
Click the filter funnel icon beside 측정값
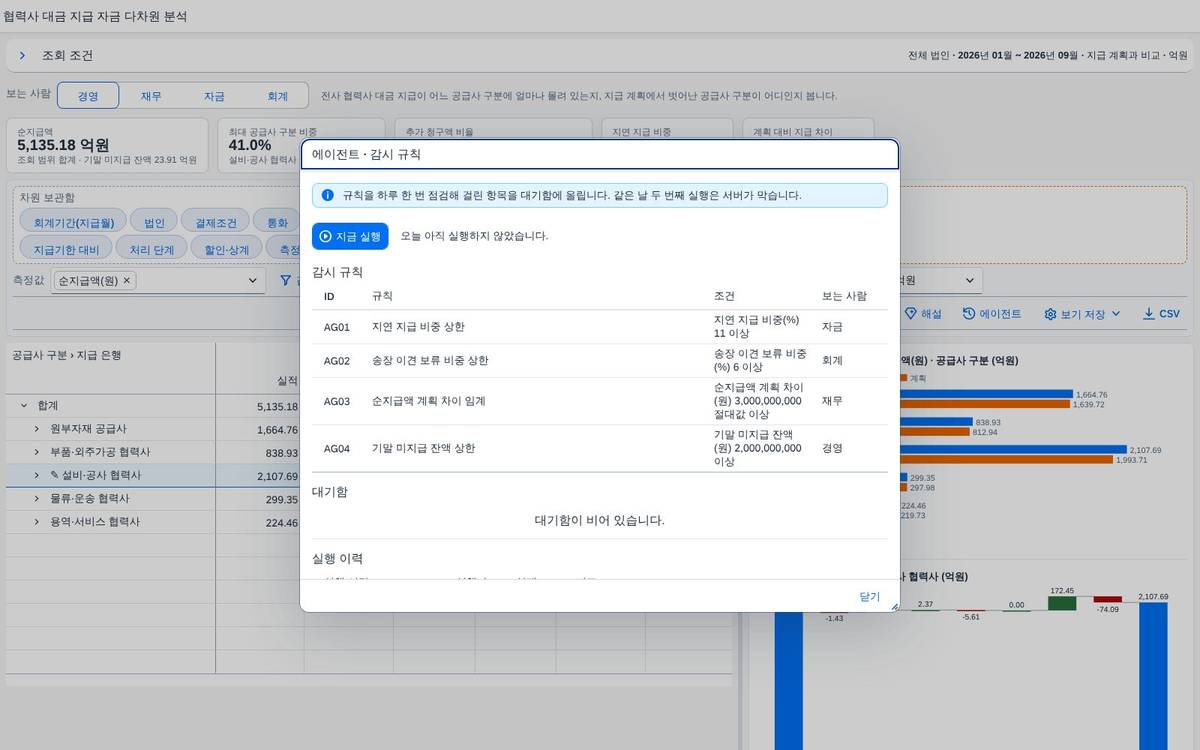(x=286, y=281)
